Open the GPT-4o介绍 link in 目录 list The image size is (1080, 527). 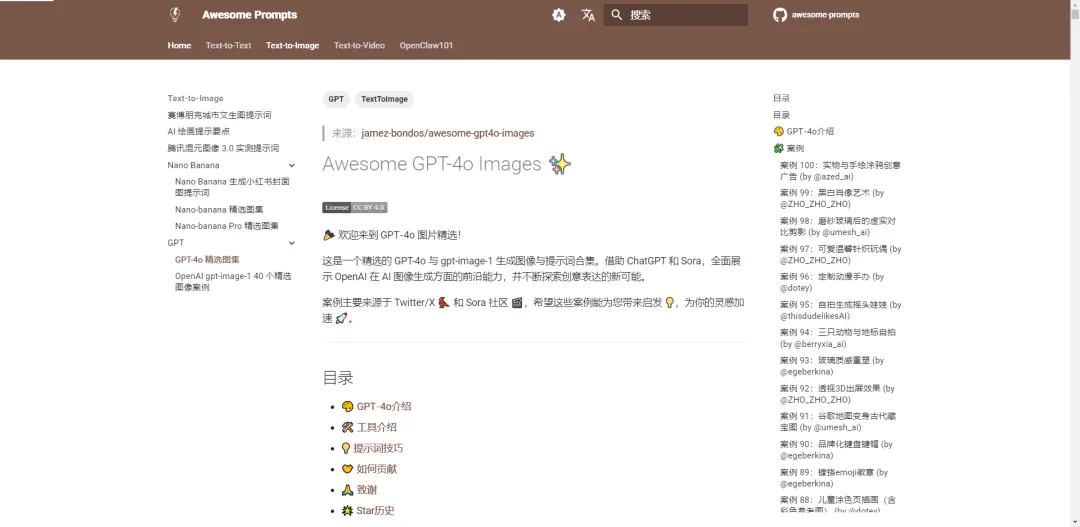pyautogui.click(x=384, y=406)
